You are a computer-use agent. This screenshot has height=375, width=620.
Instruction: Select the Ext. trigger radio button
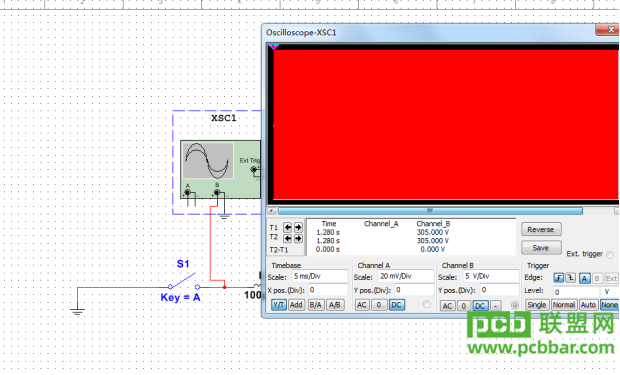pos(610,255)
